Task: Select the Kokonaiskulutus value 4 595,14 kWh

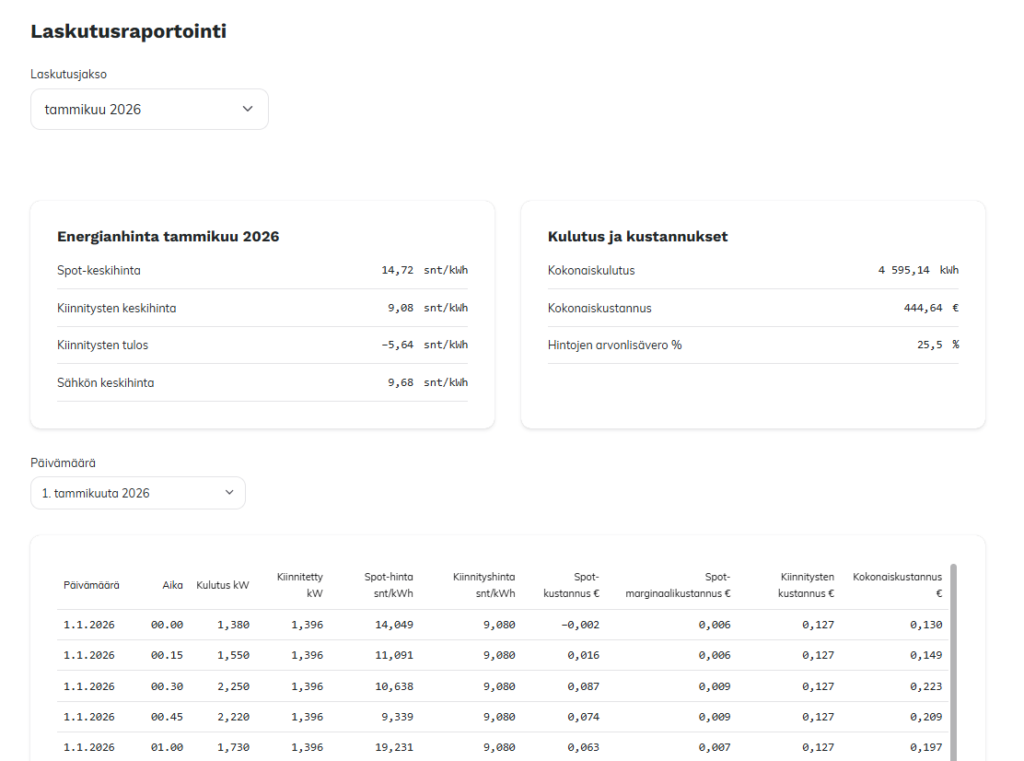Action: click(x=918, y=270)
